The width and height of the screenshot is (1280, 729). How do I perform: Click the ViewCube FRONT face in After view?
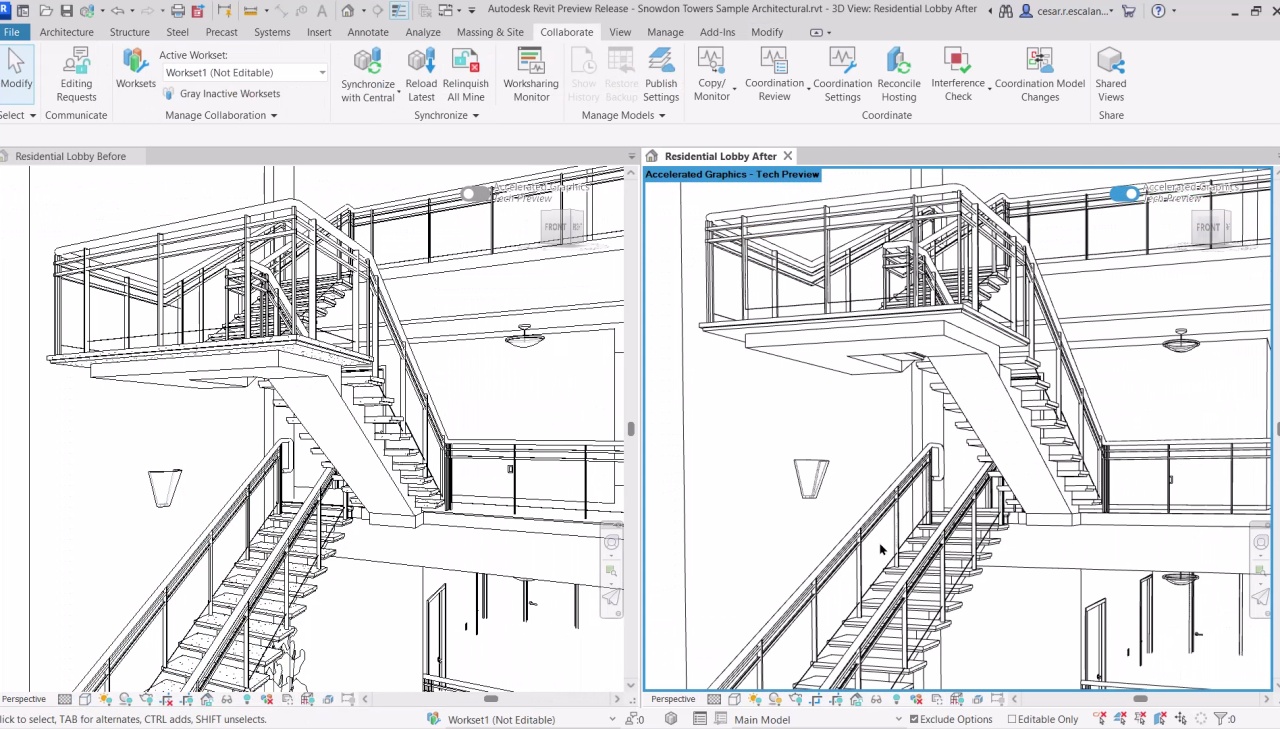click(1210, 228)
